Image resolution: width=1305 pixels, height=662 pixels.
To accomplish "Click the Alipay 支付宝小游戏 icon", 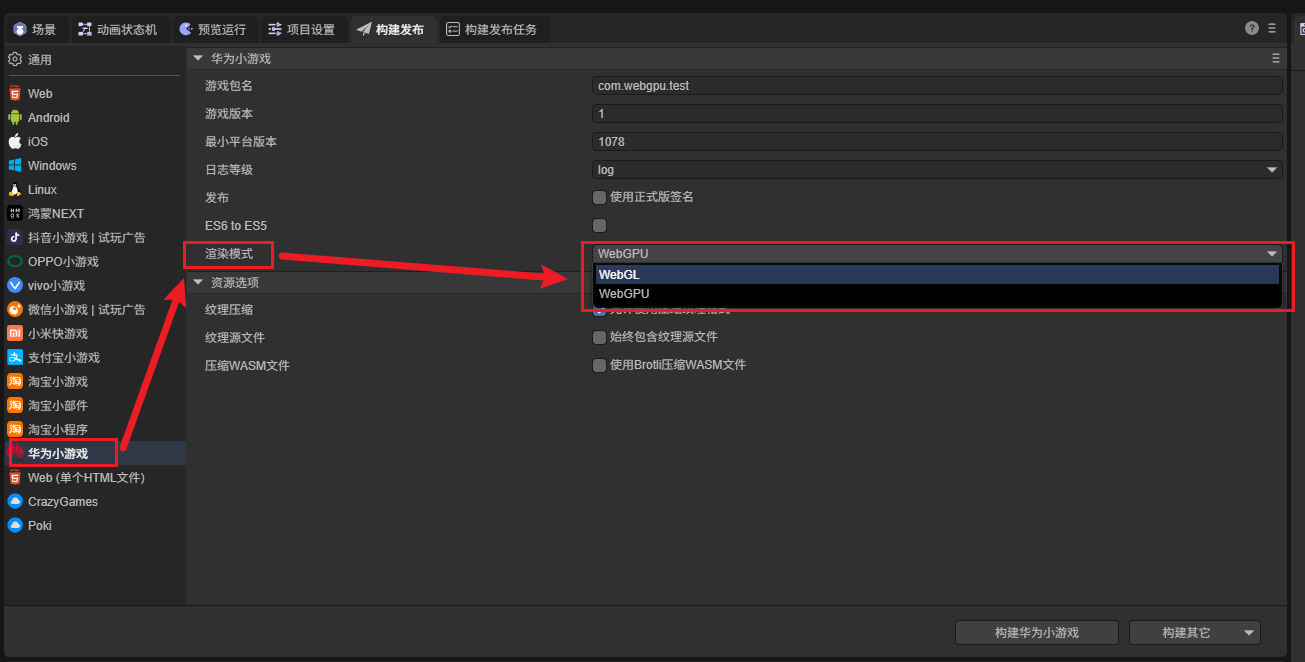I will pyautogui.click(x=15, y=357).
